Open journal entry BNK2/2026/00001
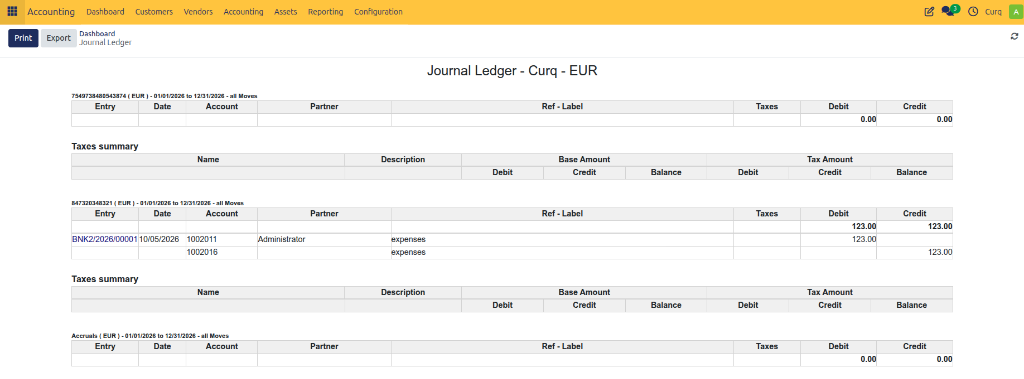1024x379 pixels. click(x=104, y=240)
